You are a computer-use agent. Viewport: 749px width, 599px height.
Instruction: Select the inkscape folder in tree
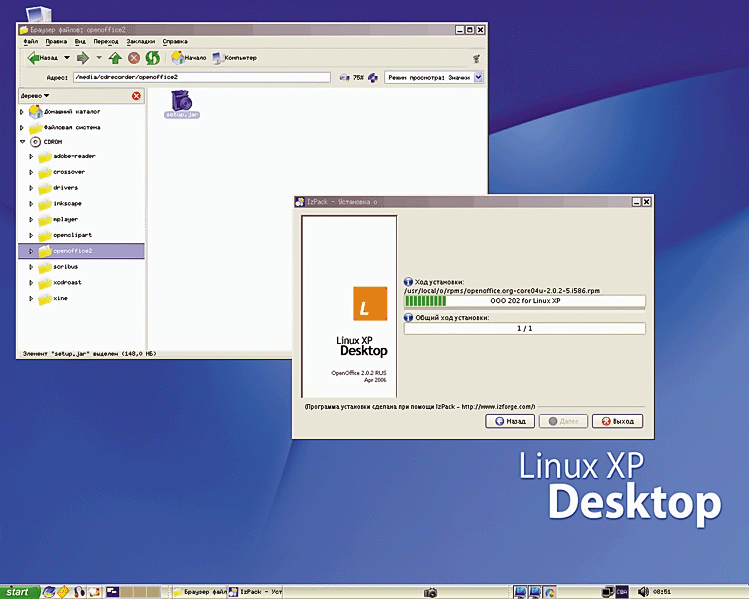coord(60,204)
